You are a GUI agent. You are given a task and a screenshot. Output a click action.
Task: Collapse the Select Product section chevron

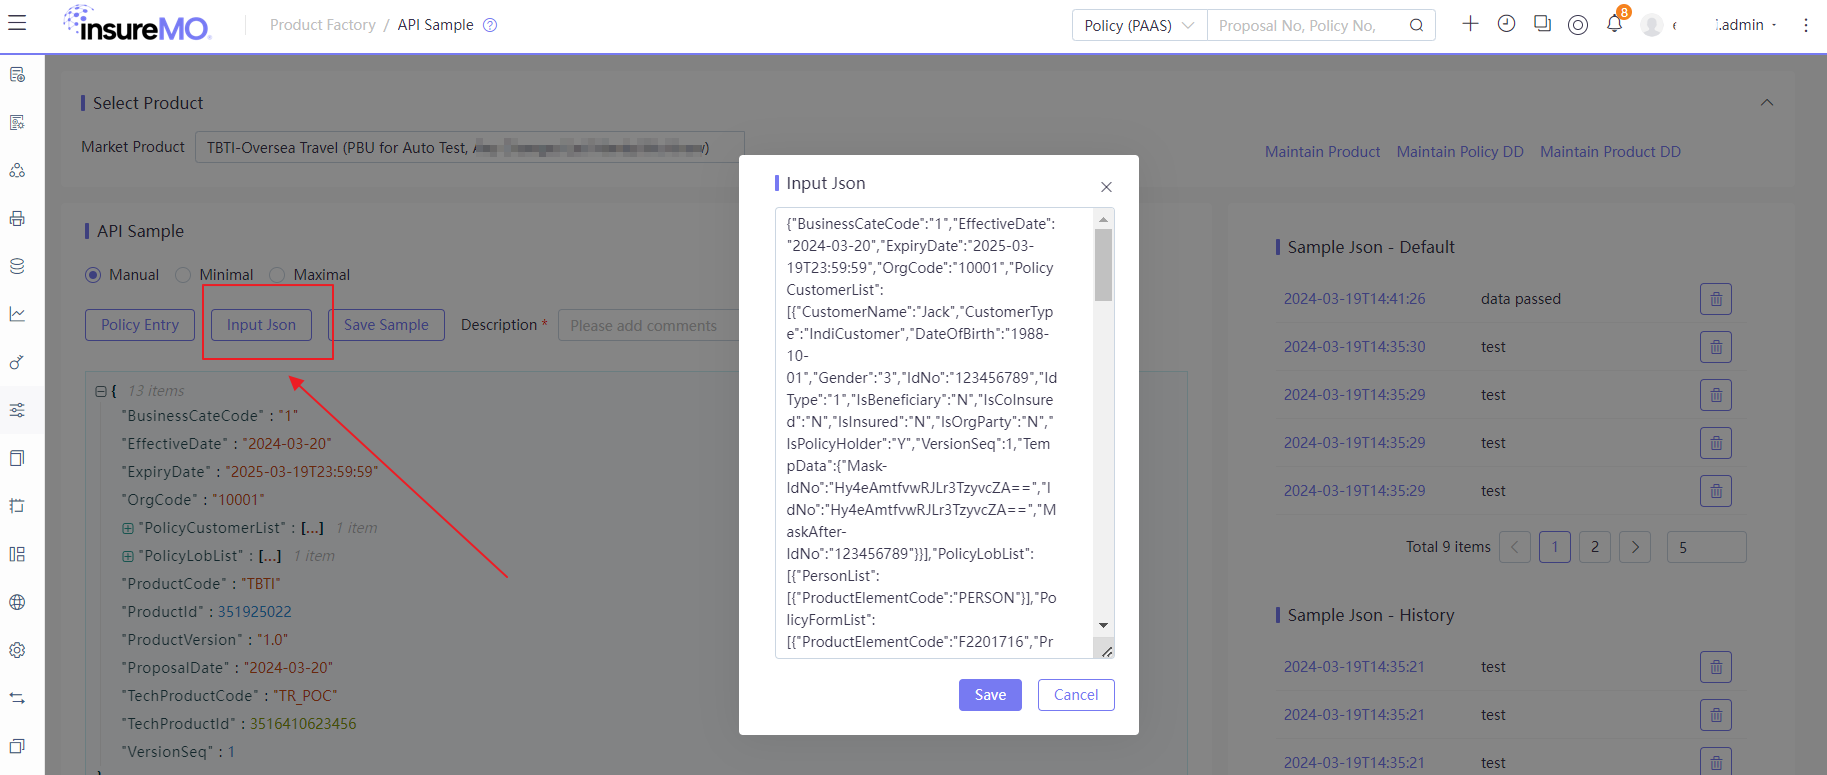pos(1767,103)
